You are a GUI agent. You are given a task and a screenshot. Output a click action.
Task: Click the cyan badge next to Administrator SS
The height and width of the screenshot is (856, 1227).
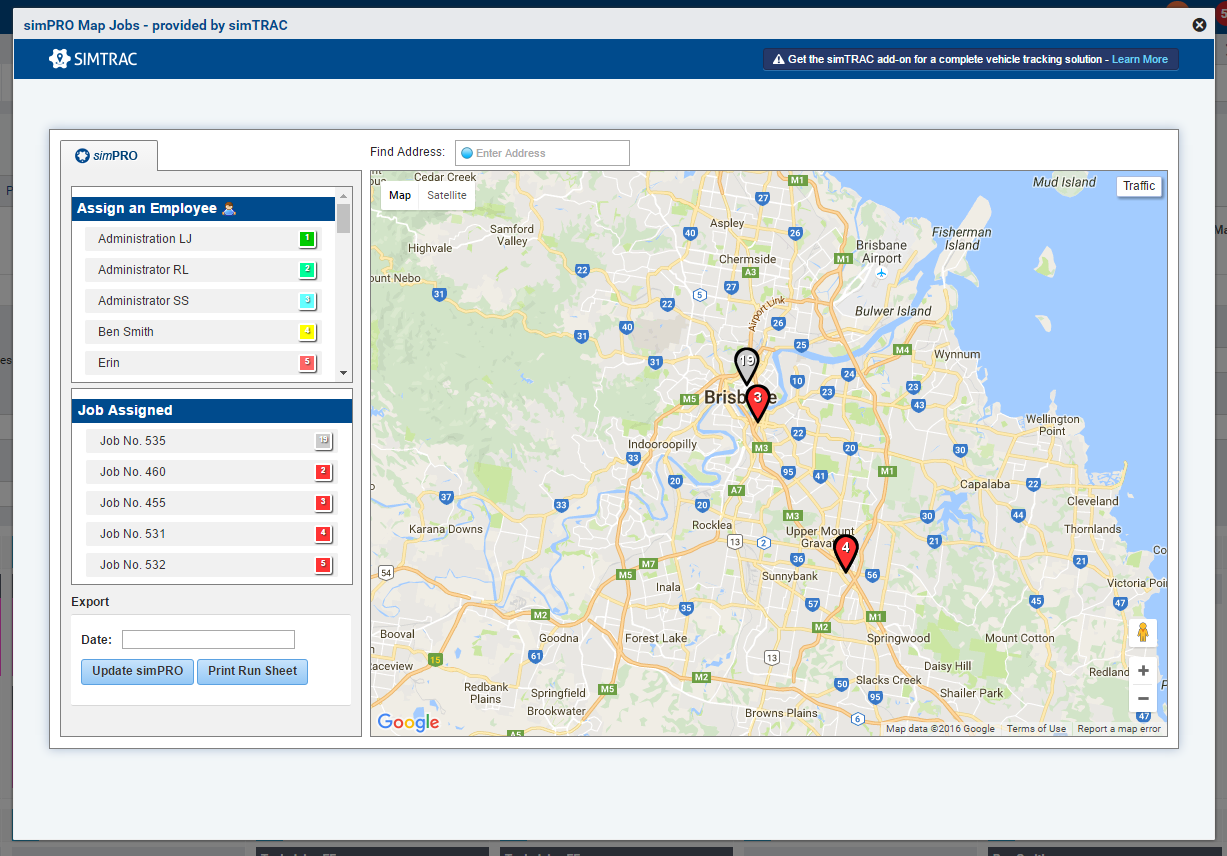point(308,301)
